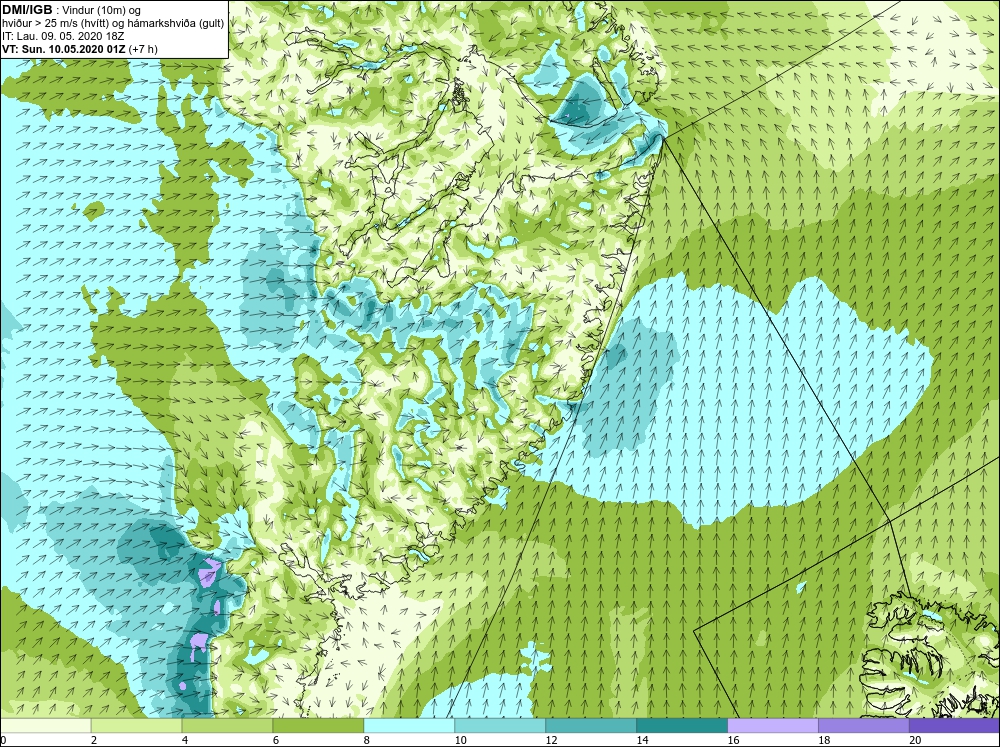Click the 16–18 m/s light purple swatch

click(773, 725)
